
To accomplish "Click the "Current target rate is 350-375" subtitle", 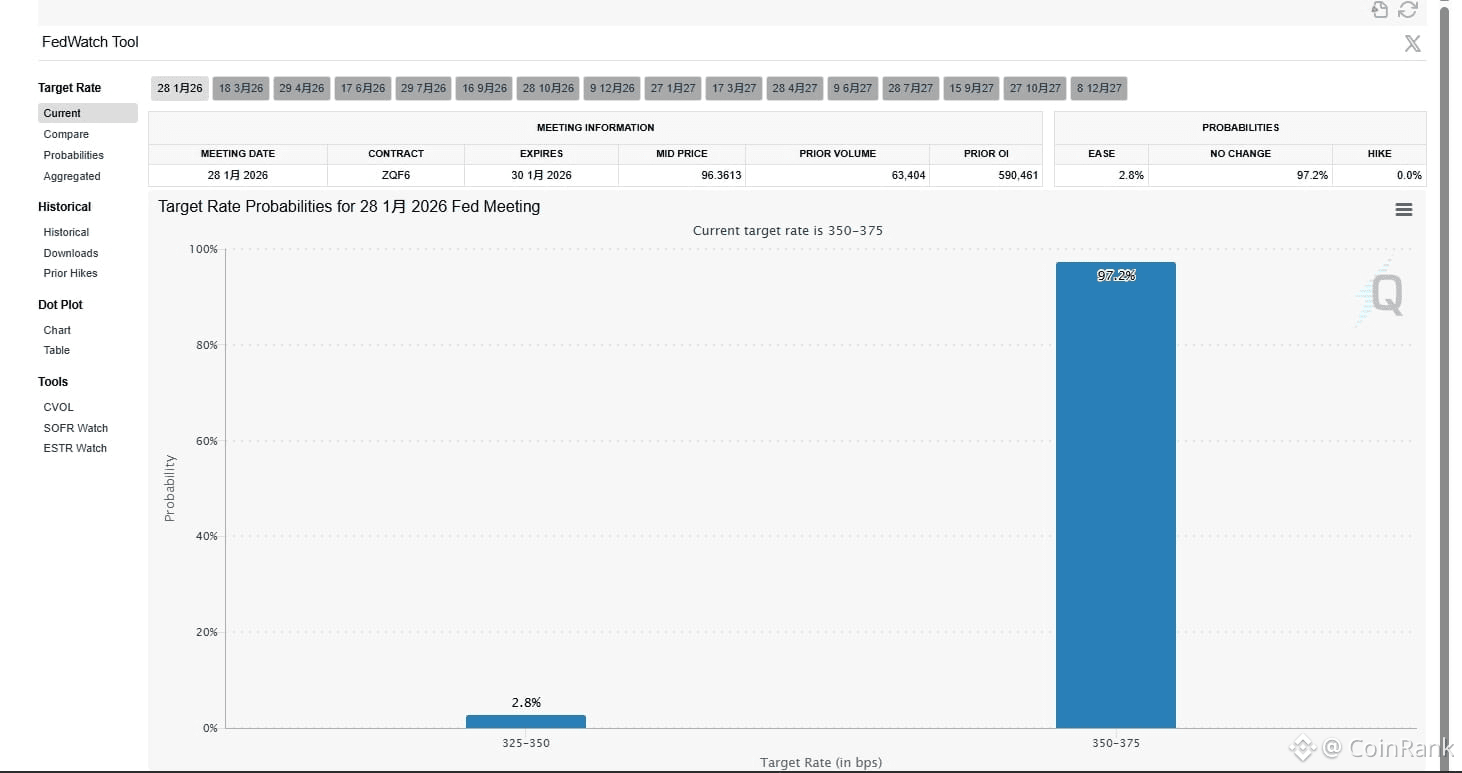I will coord(788,231).
